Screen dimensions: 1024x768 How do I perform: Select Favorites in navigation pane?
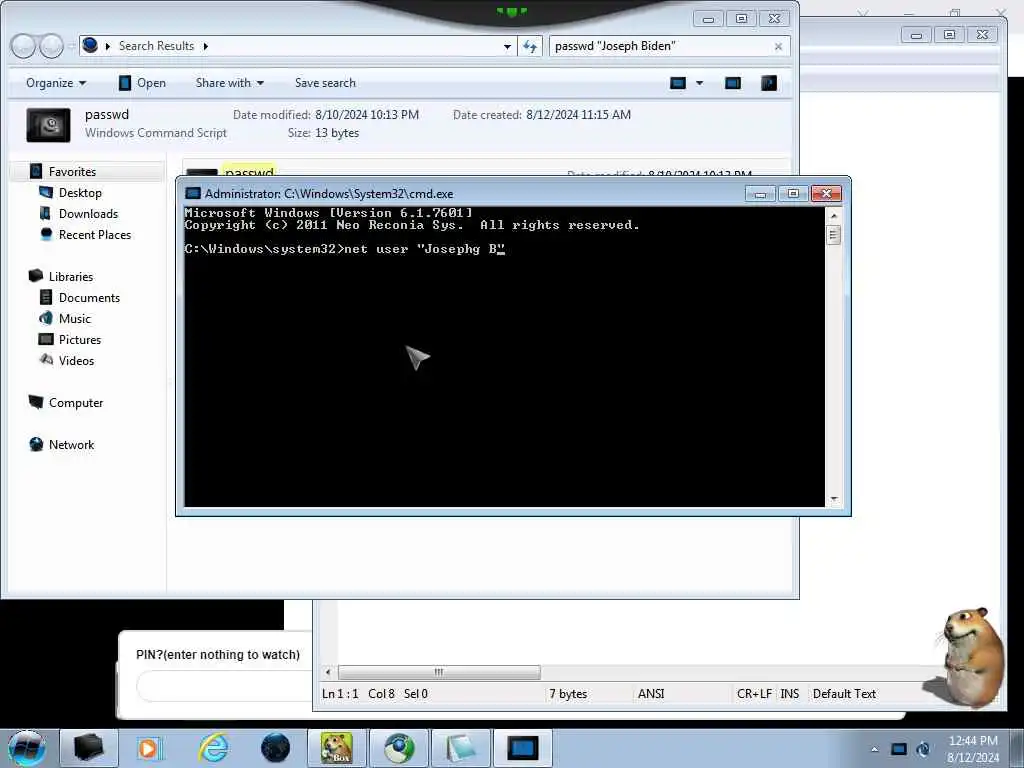(x=72, y=172)
